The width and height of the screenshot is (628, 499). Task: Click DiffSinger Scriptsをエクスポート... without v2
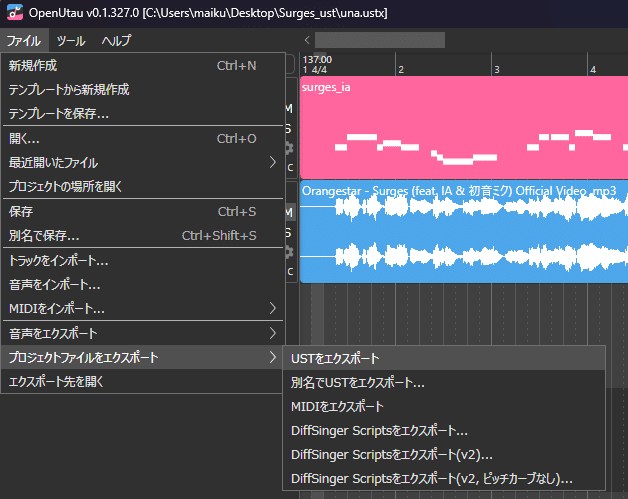pos(444,431)
